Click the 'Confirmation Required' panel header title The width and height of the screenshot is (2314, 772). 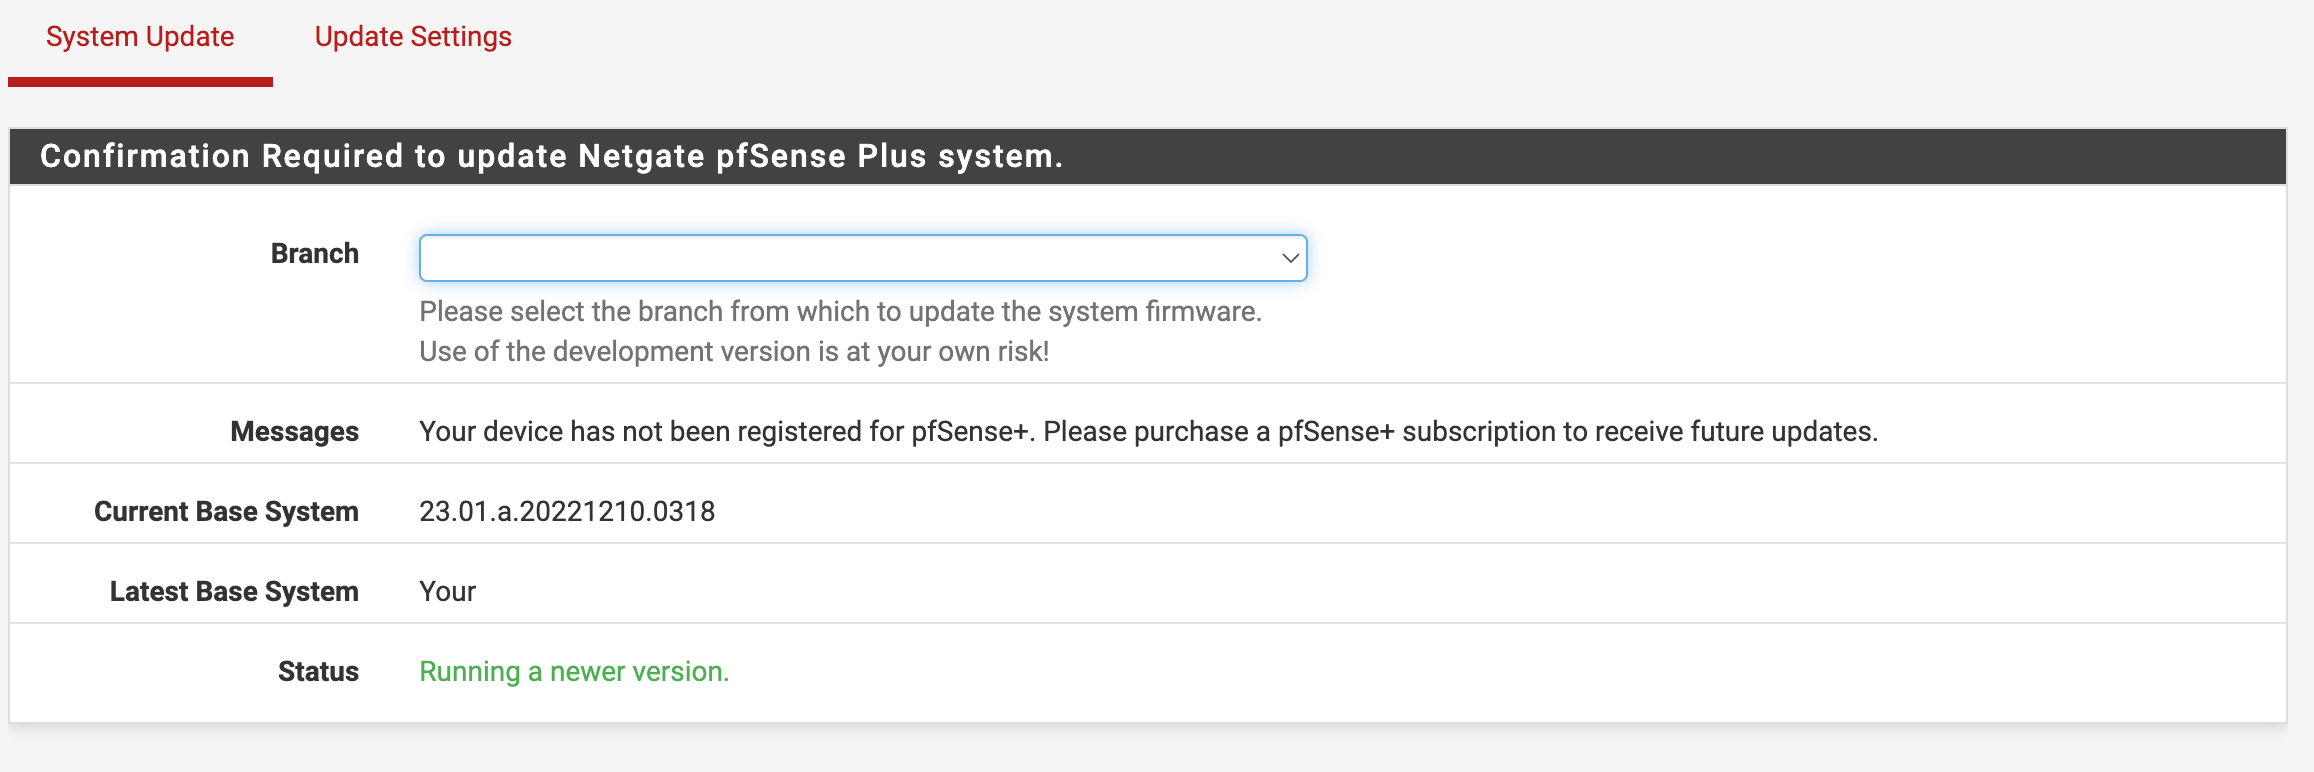551,156
